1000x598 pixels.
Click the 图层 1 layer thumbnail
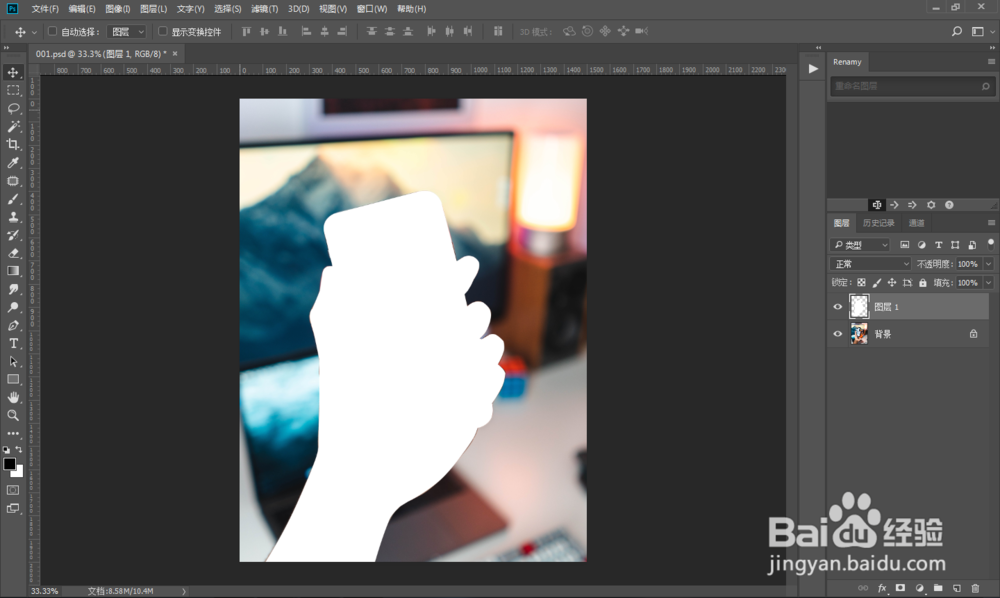pyautogui.click(x=859, y=307)
